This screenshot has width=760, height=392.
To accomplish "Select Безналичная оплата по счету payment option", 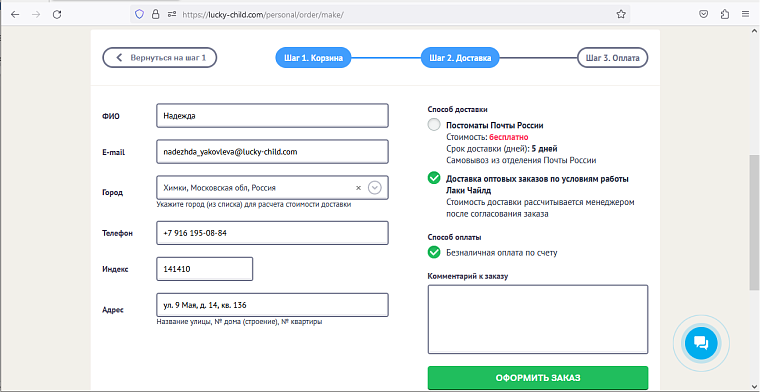I will click(434, 252).
